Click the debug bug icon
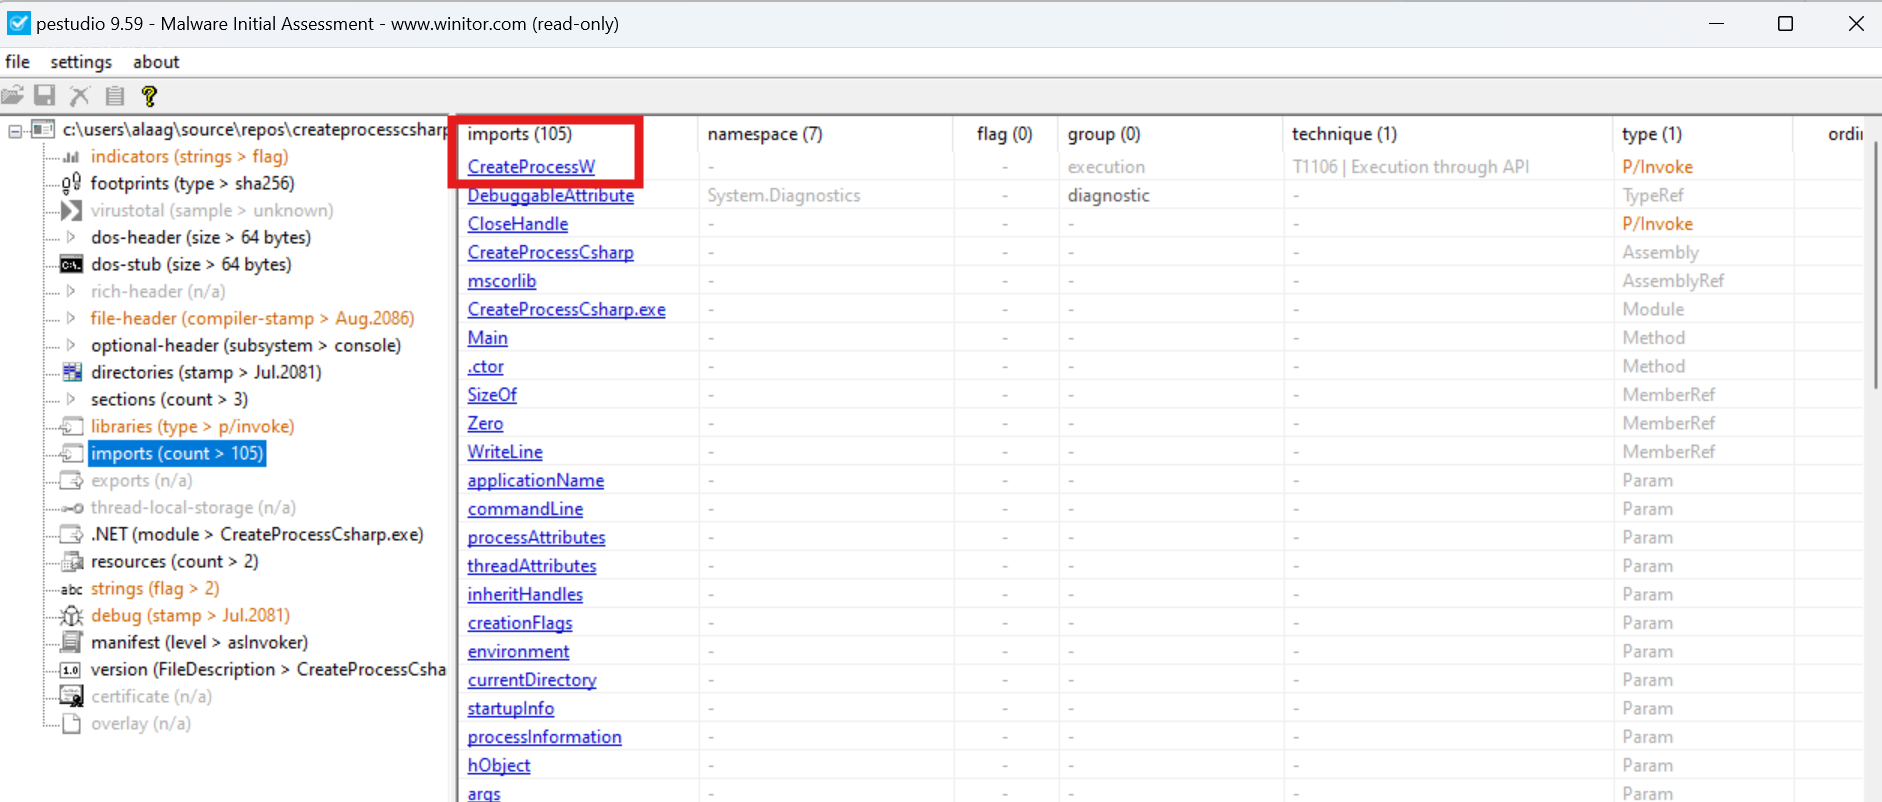 pyautogui.click(x=71, y=616)
